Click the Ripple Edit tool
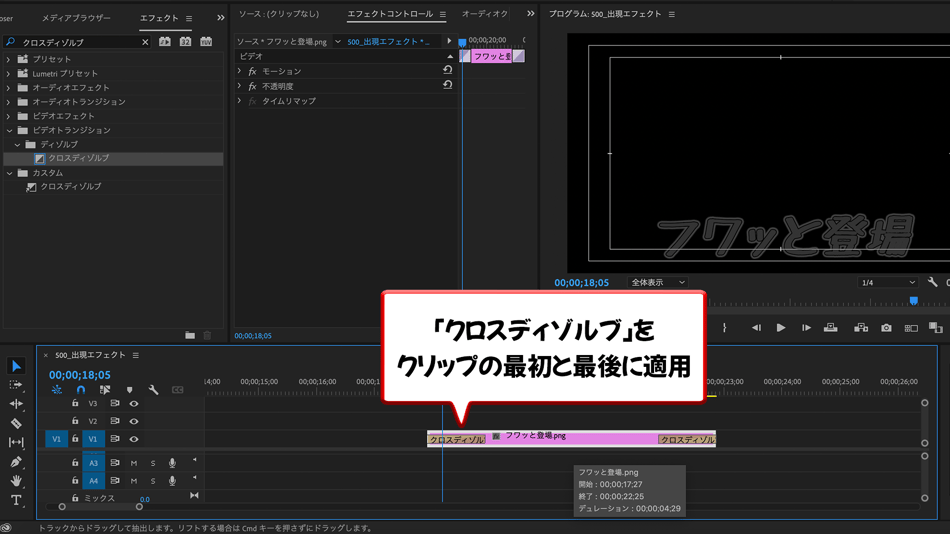The height and width of the screenshot is (534, 950). pyautogui.click(x=16, y=404)
